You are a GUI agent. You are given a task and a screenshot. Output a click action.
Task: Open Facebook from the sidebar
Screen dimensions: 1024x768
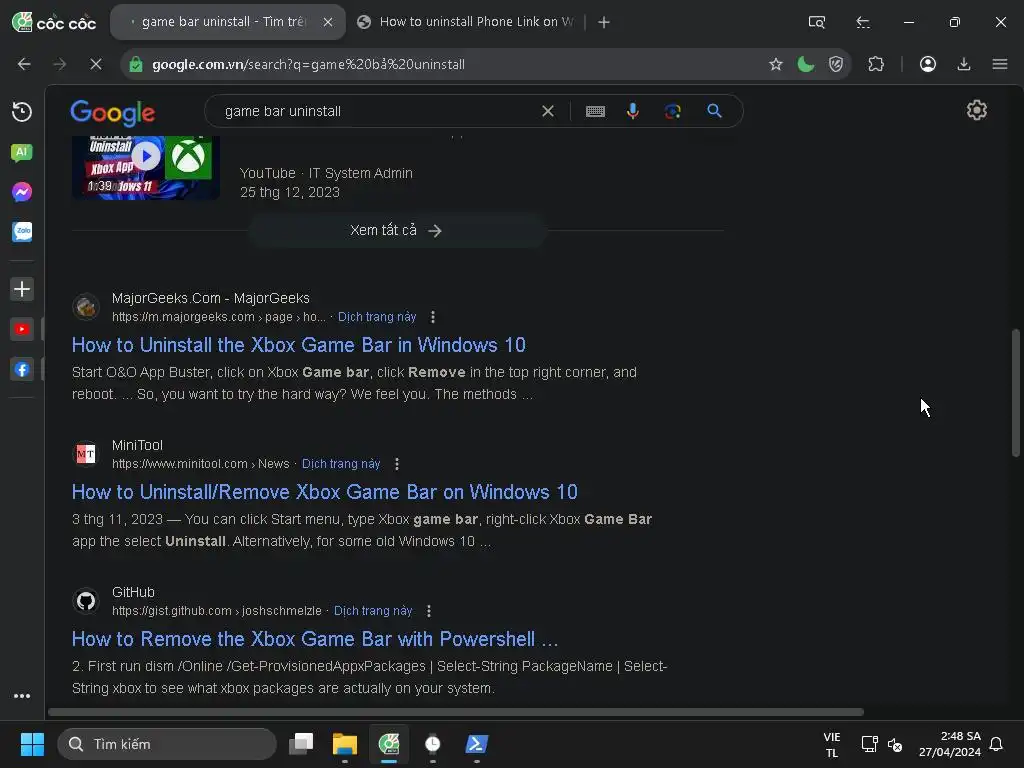pos(22,370)
